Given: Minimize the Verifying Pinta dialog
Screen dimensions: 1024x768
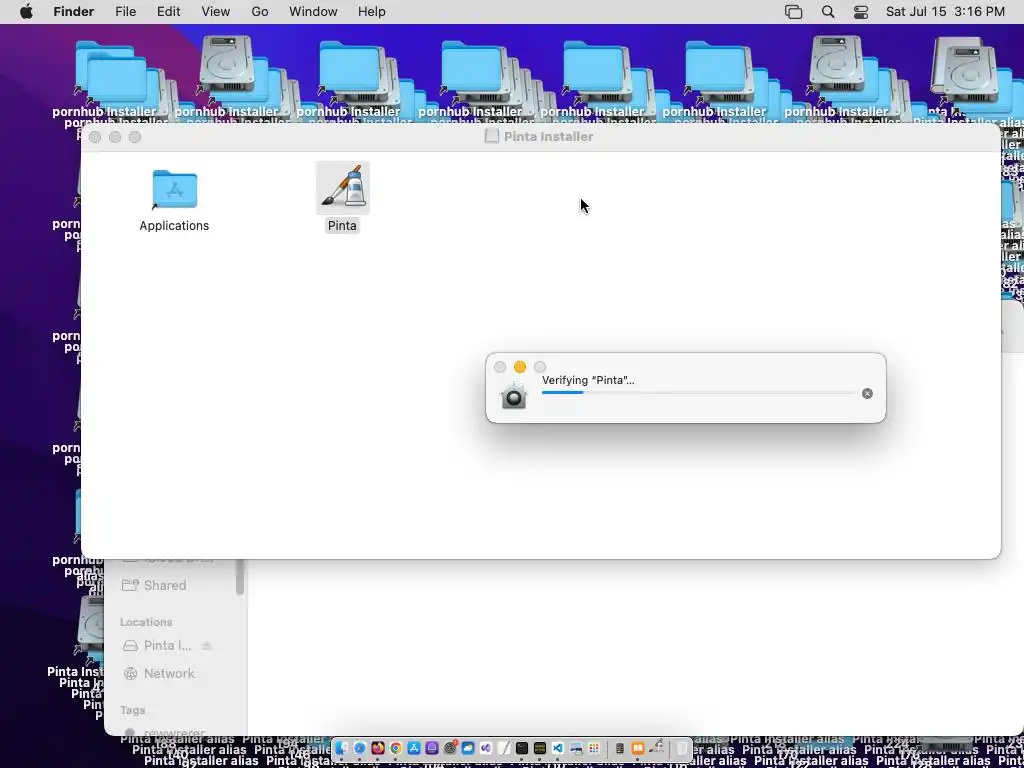Looking at the screenshot, I should pos(520,367).
